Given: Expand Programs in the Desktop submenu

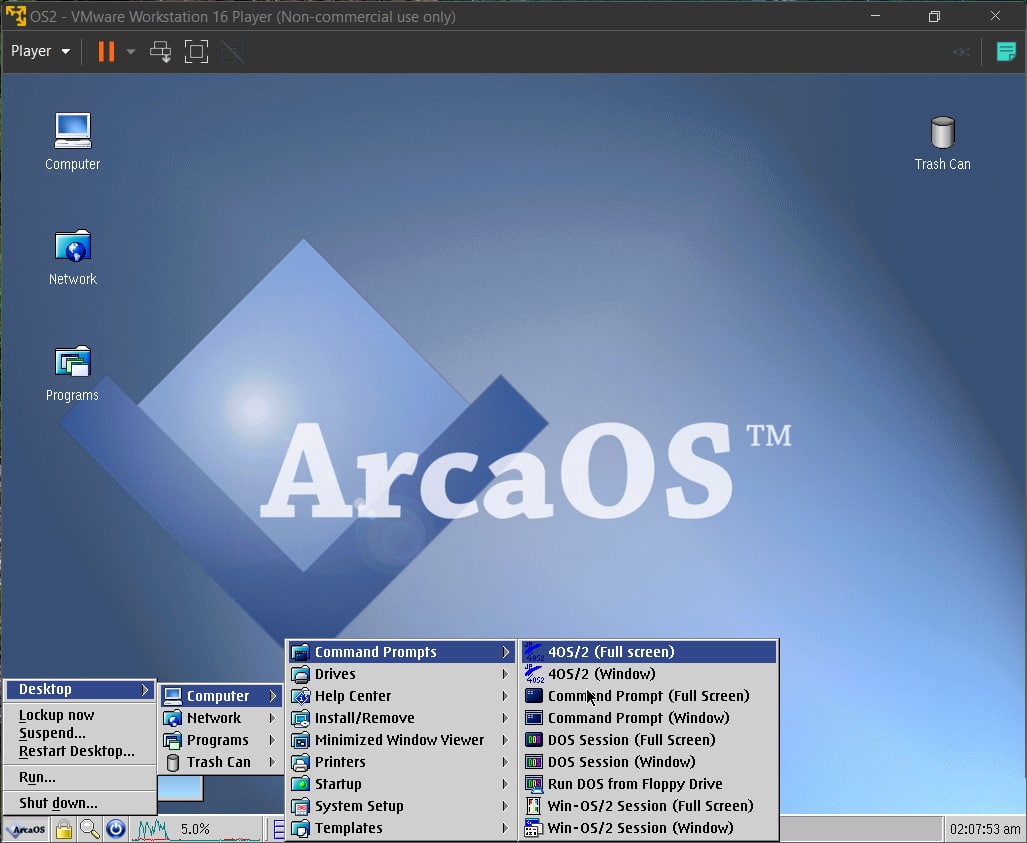Looking at the screenshot, I should coord(221,740).
